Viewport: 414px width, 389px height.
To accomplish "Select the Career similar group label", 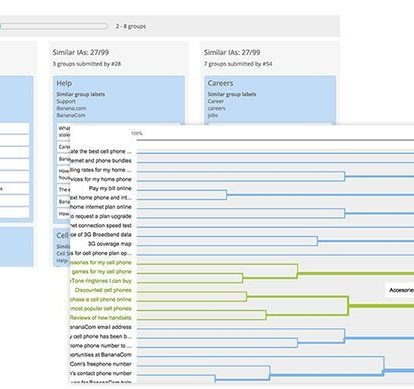I will (x=216, y=101).
